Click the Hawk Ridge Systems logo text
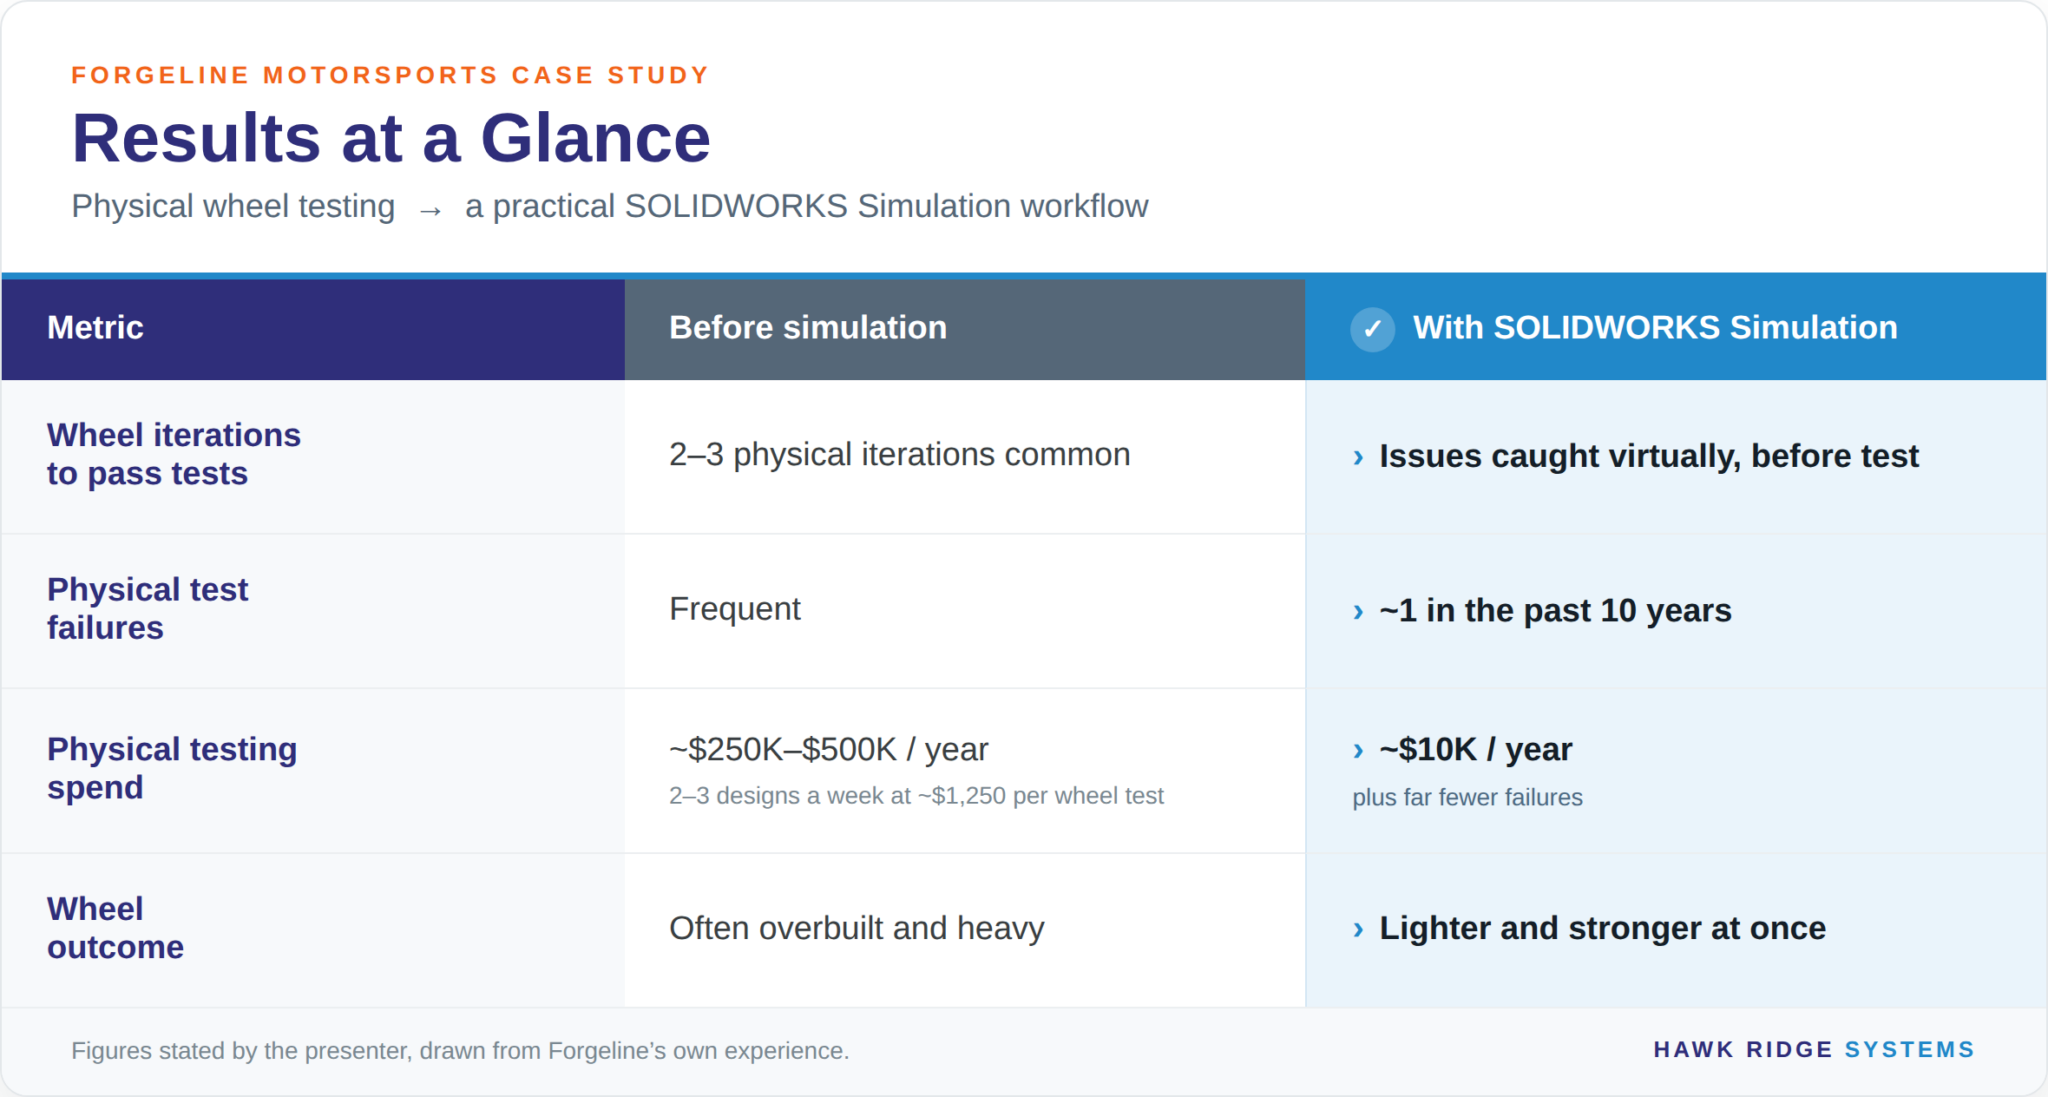 point(1814,1049)
